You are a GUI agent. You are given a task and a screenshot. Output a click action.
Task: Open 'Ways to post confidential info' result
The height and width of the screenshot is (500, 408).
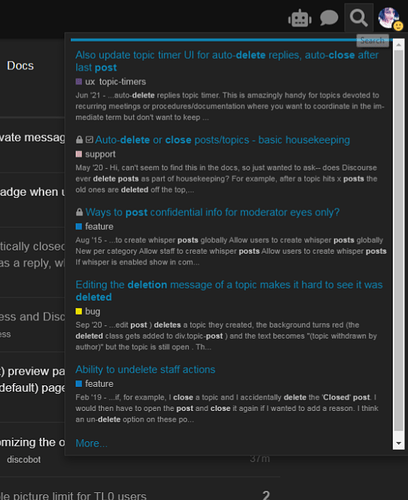point(212,212)
